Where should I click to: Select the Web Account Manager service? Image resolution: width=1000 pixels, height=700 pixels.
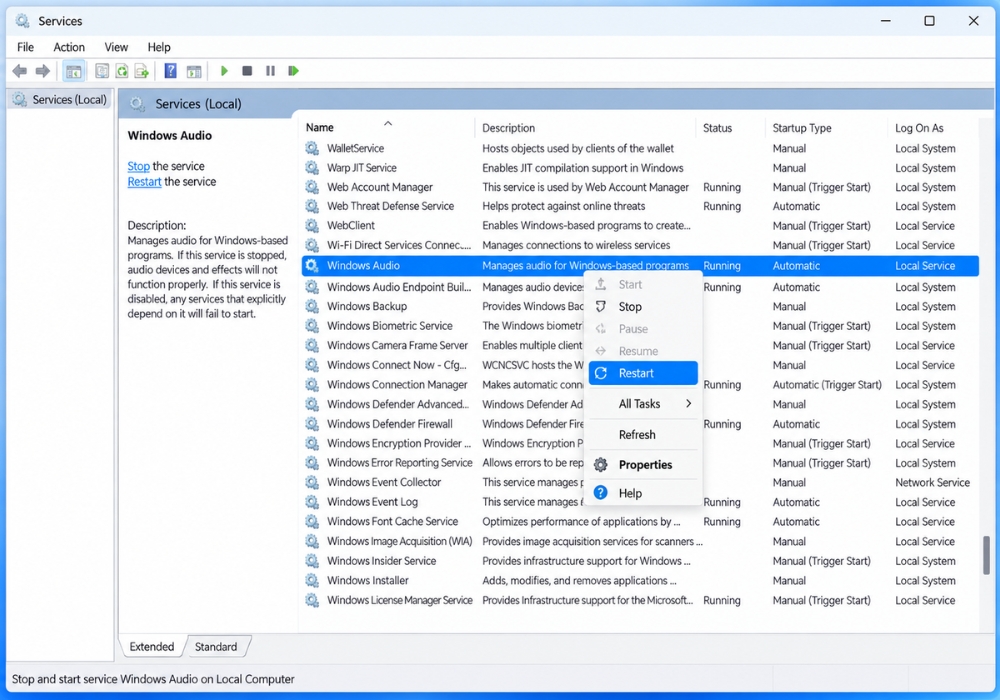640,187
